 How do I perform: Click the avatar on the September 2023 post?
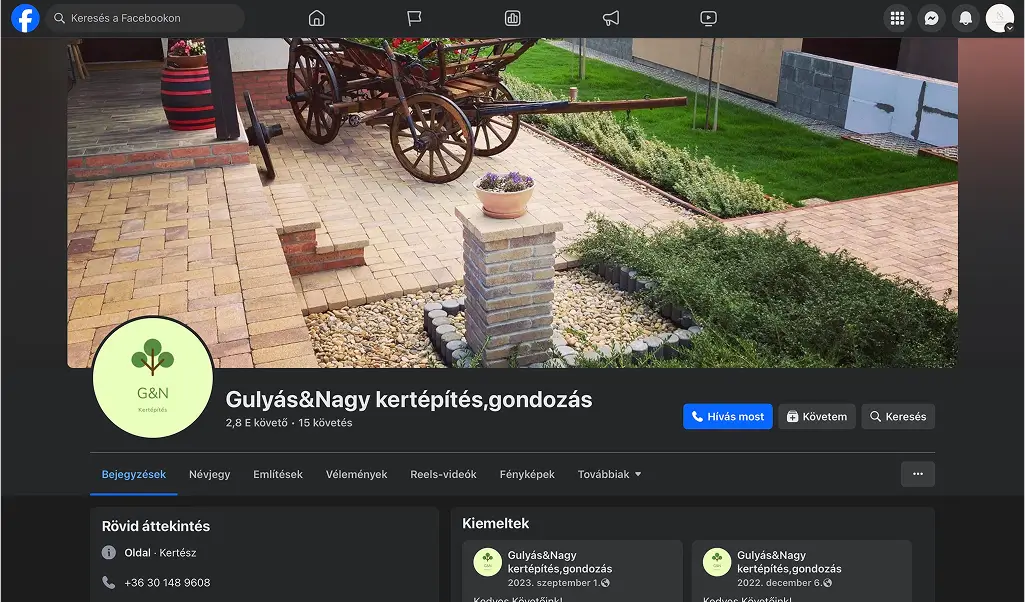point(487,562)
